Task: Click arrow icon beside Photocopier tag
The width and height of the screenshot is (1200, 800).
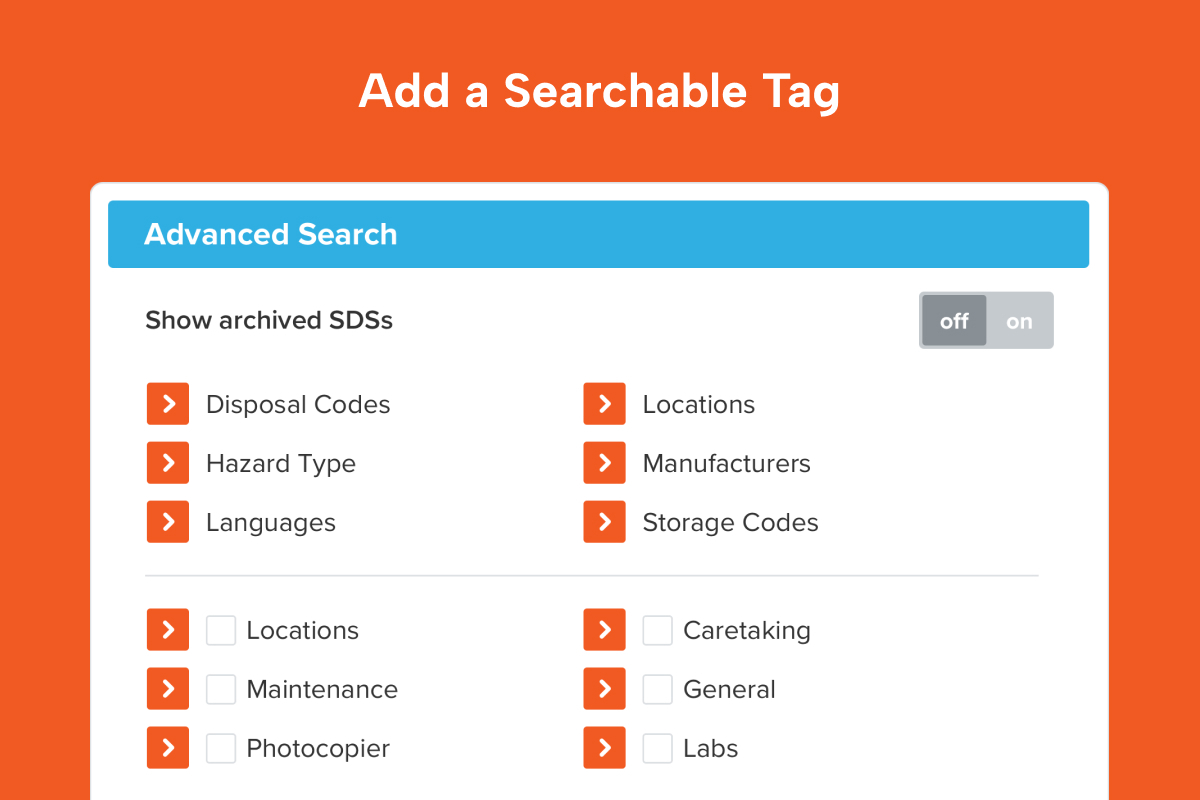Action: (x=168, y=748)
